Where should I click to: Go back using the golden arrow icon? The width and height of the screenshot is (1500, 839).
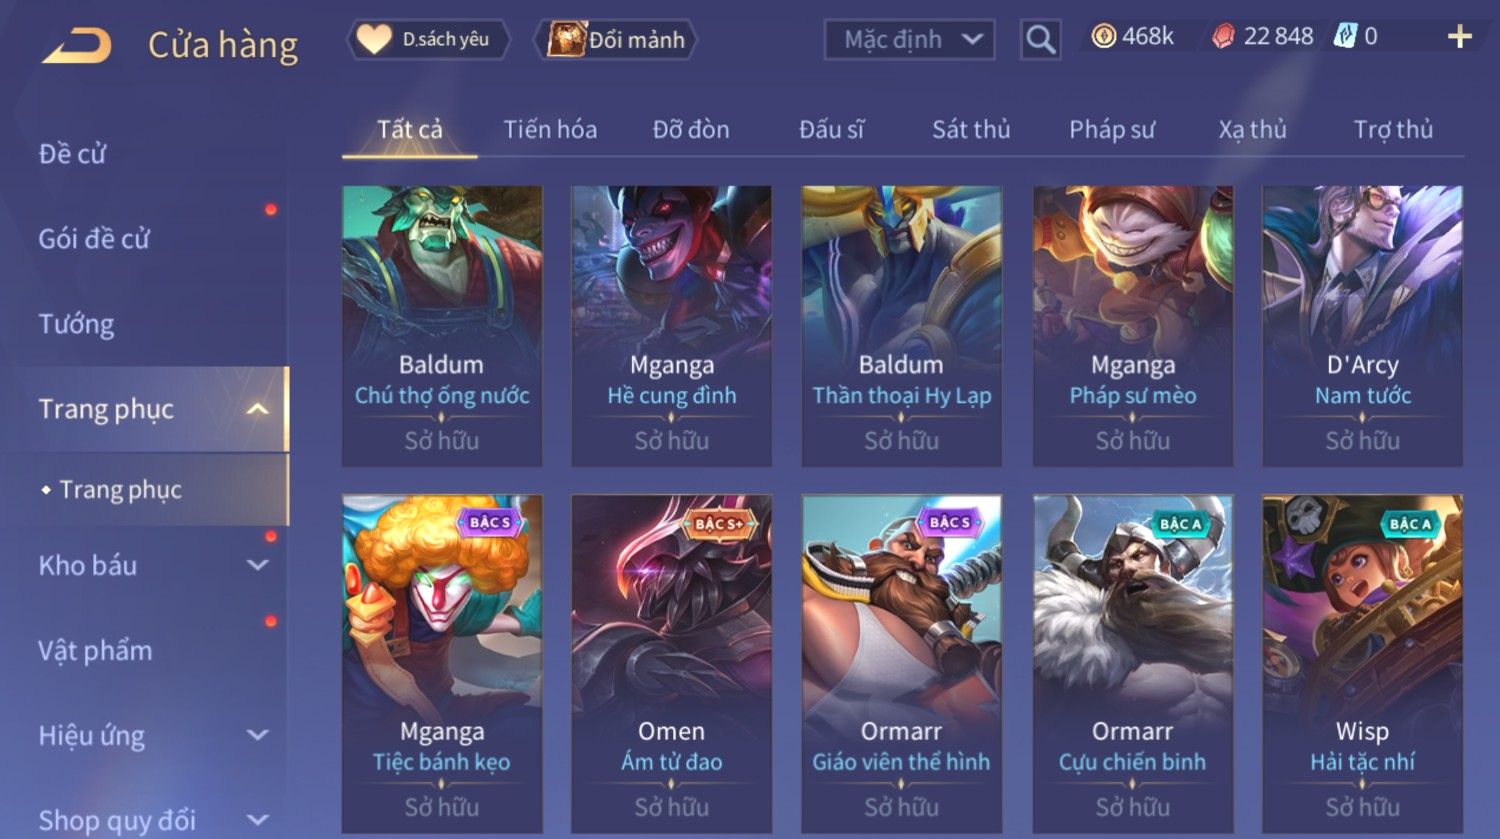pyautogui.click(x=76, y=45)
